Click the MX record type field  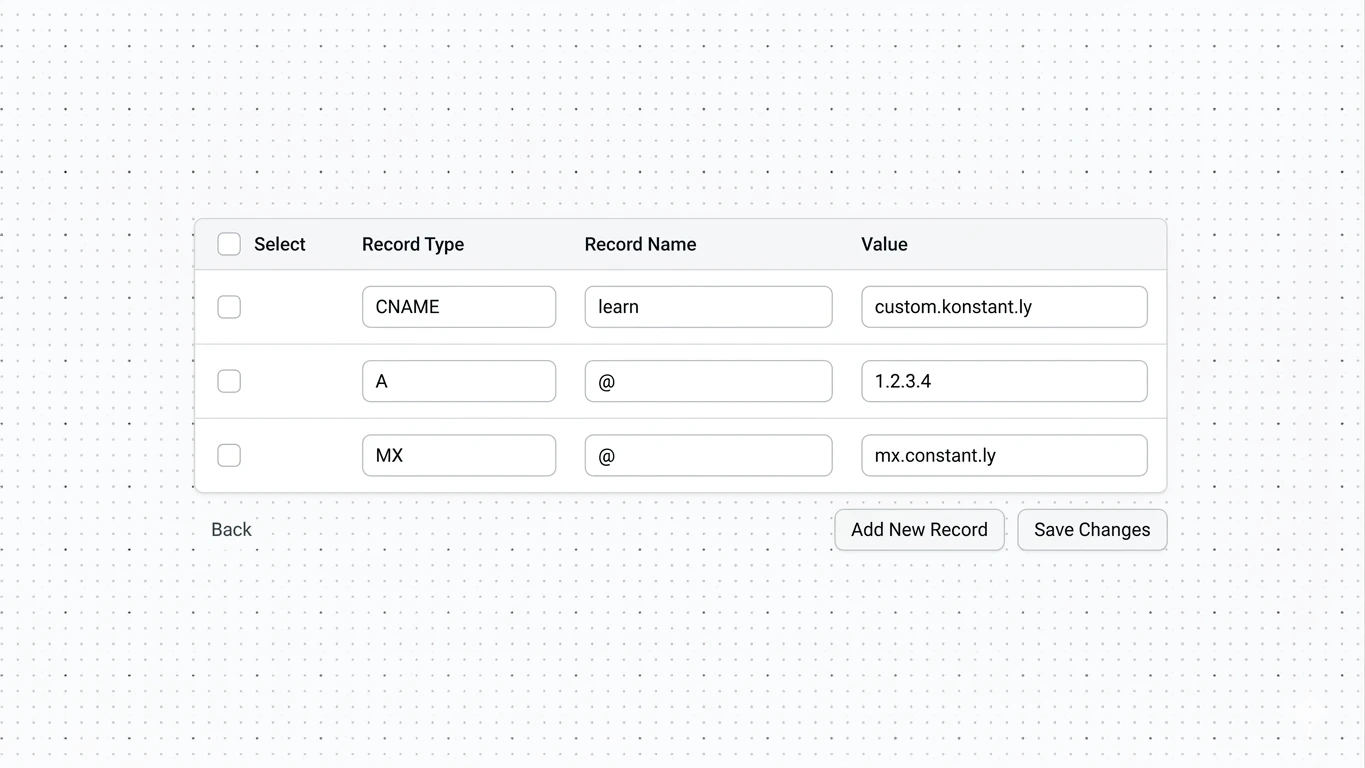tap(458, 455)
